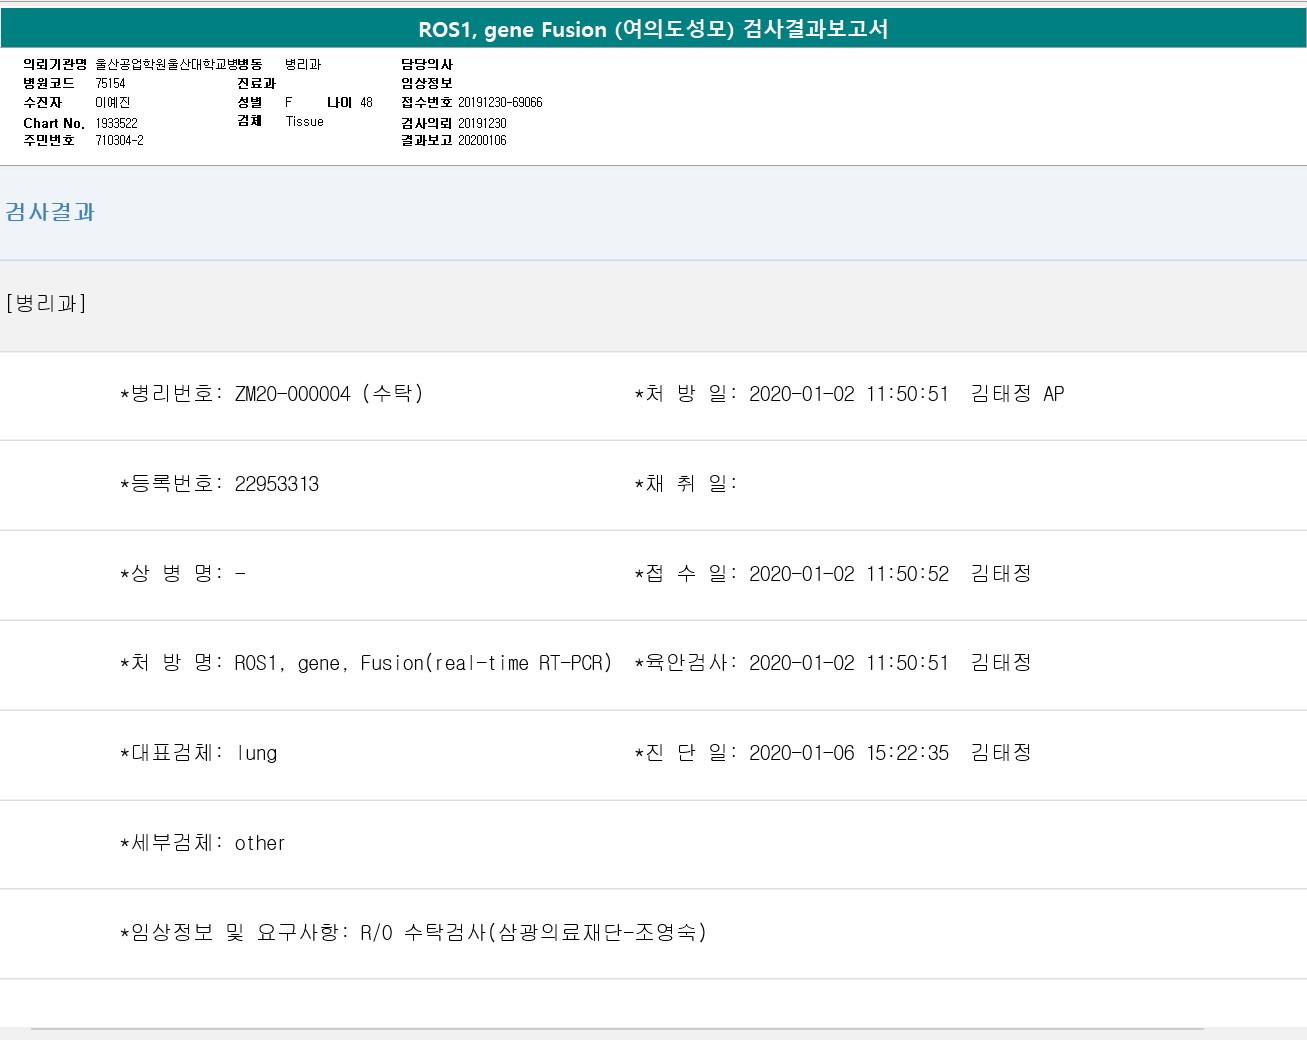Image resolution: width=1307 pixels, height=1040 pixels.
Task: Select the 육안검사 timestamp '2020-01-02 11:50:51'
Action: click(x=849, y=663)
